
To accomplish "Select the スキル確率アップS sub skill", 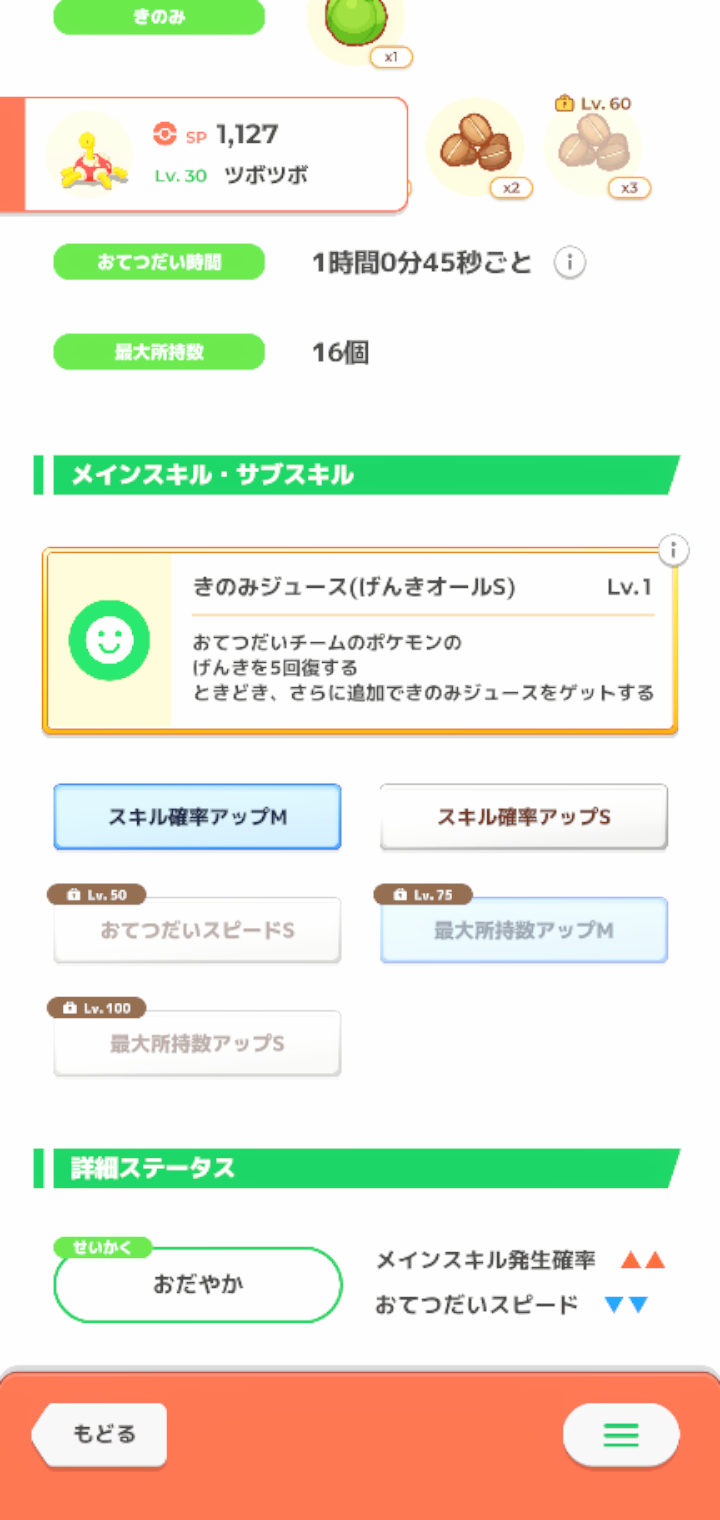I will coord(523,817).
